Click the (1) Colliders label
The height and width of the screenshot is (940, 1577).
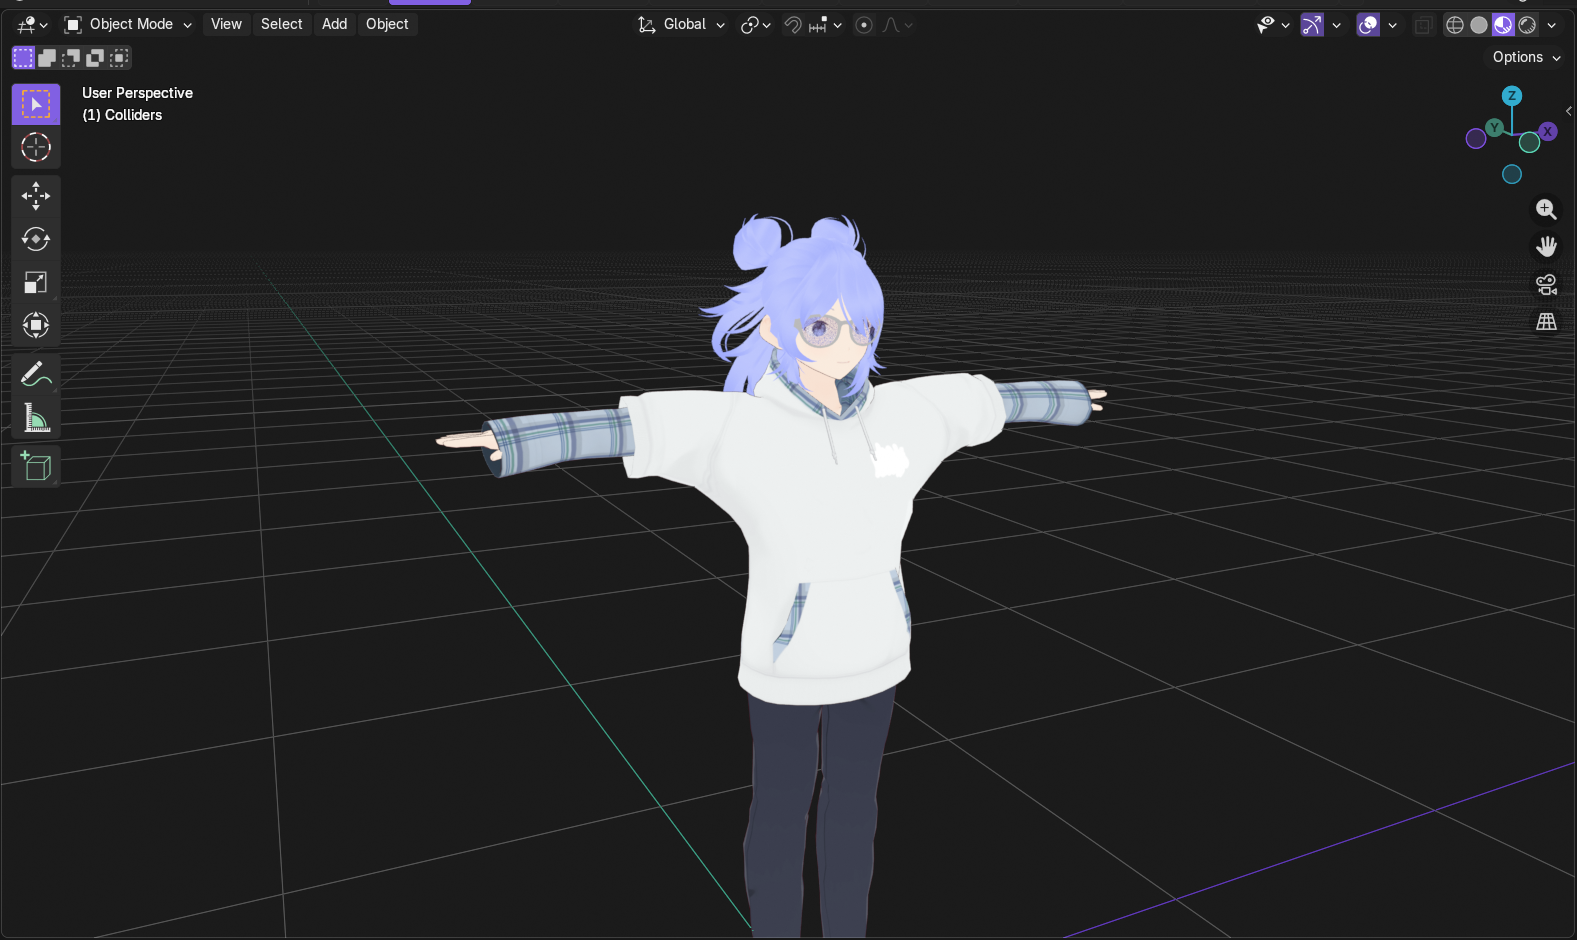122,115
